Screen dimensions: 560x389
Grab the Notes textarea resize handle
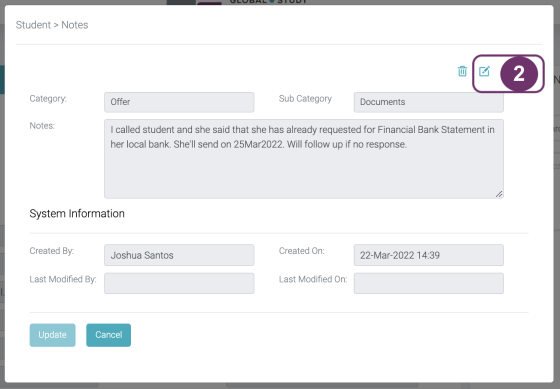(x=499, y=194)
